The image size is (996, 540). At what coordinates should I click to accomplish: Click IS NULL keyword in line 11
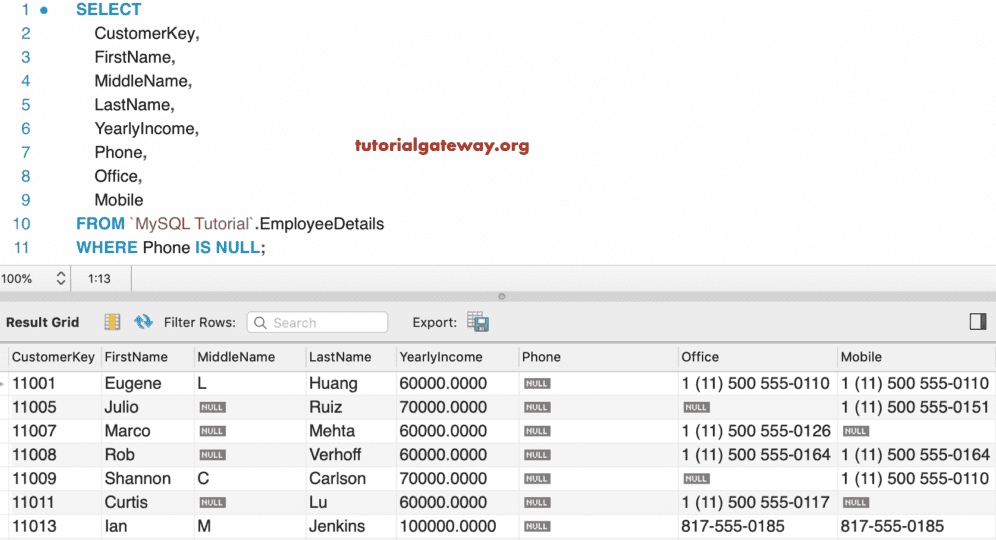pyautogui.click(x=227, y=248)
